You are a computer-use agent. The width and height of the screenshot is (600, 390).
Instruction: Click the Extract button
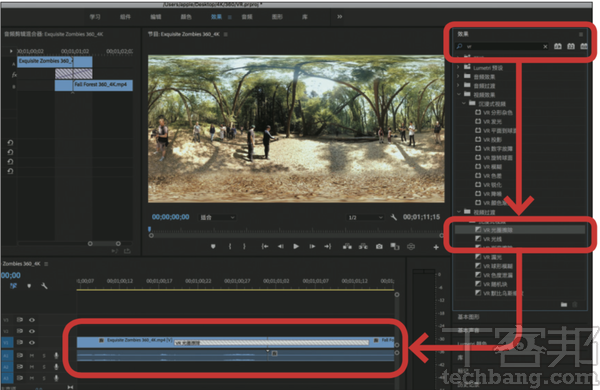(x=363, y=246)
